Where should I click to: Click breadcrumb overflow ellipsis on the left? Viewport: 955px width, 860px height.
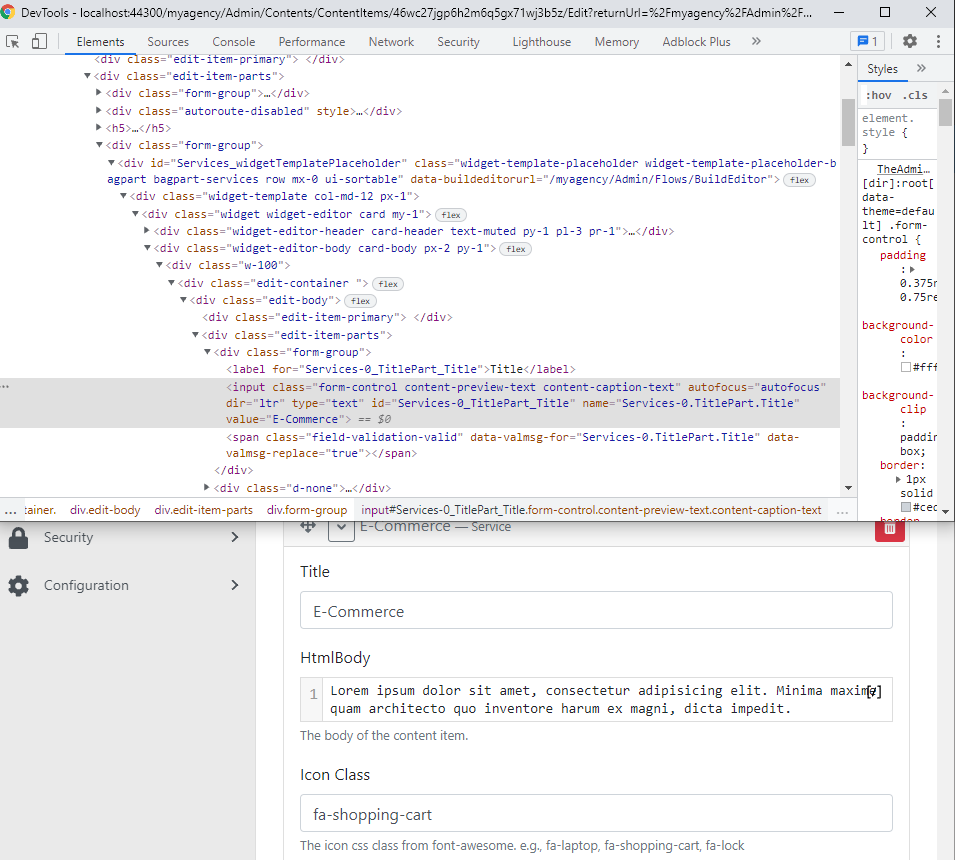point(10,510)
